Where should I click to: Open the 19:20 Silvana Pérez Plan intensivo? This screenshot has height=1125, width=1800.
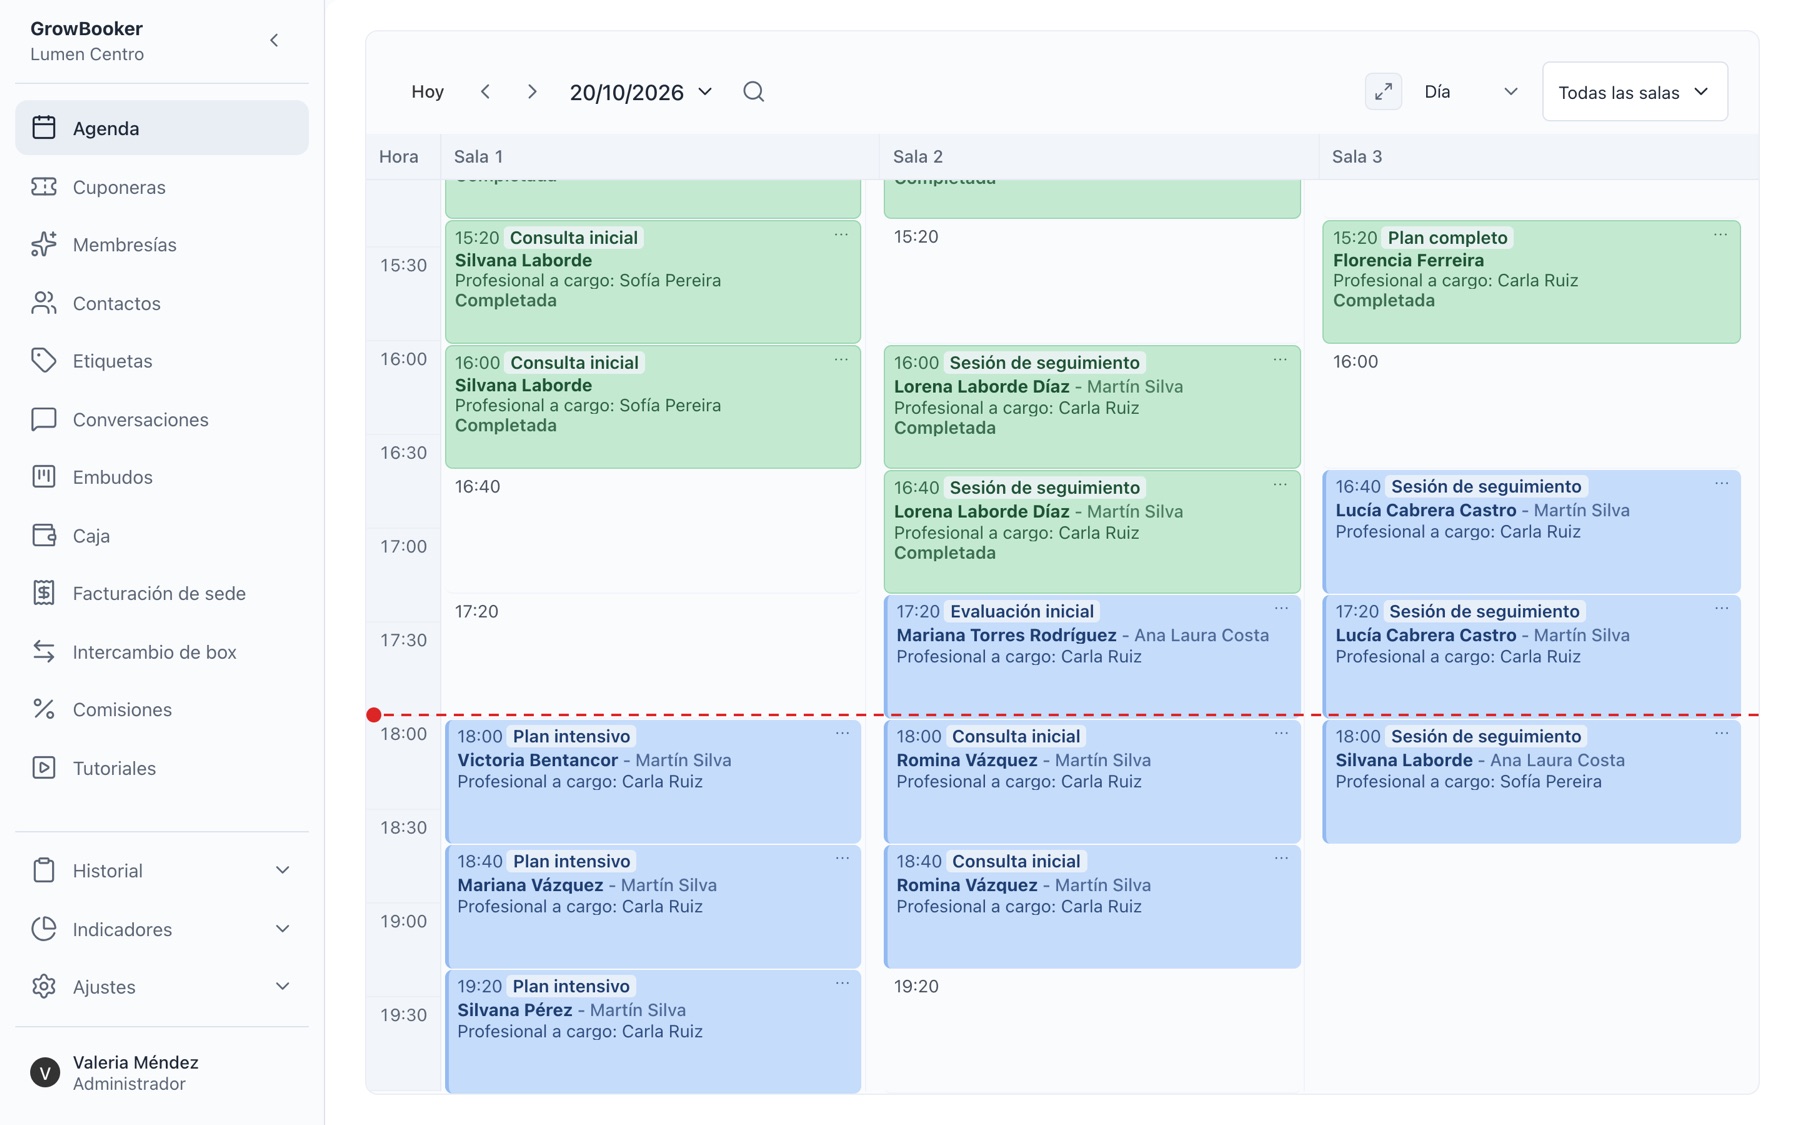coord(653,1031)
